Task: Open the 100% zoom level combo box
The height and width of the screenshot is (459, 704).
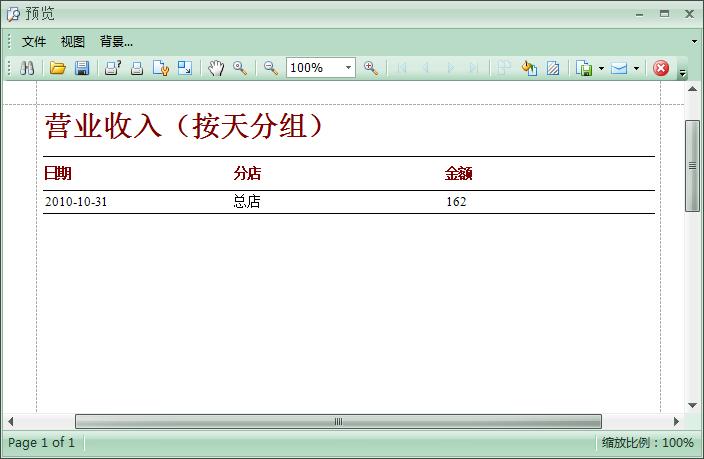Action: (x=321, y=68)
